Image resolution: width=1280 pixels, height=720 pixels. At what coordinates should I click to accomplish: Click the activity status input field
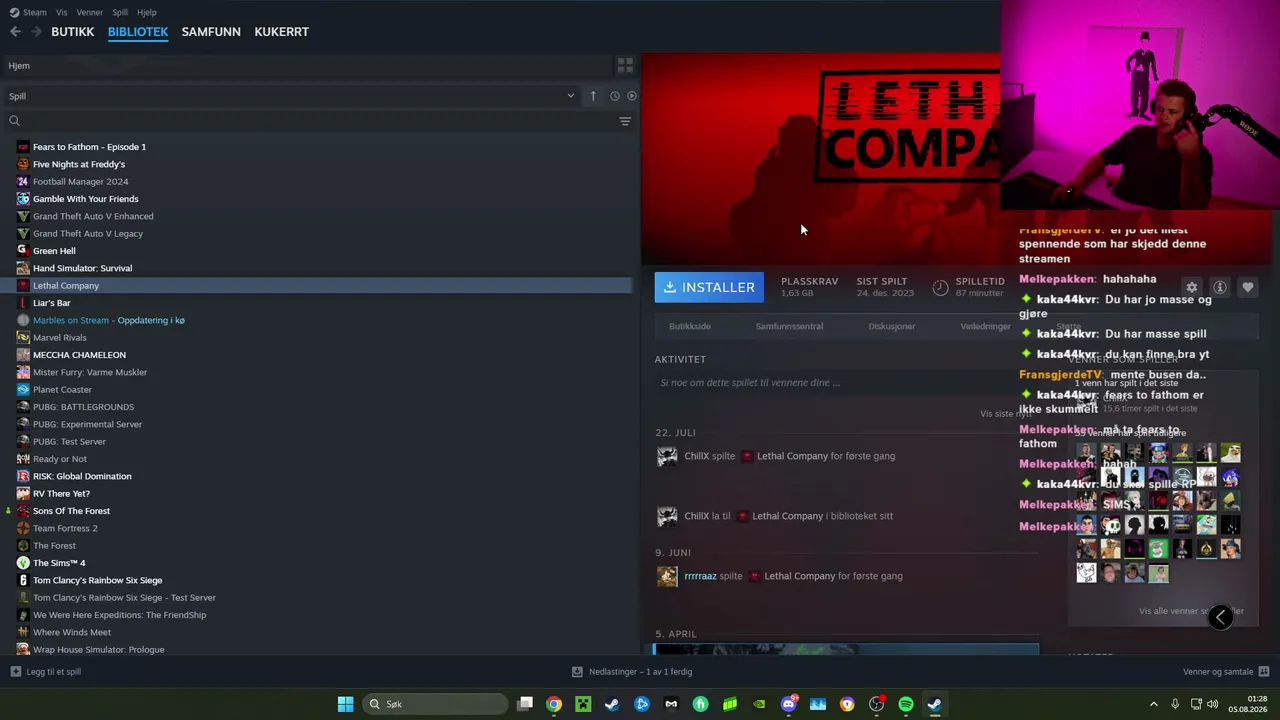coord(845,383)
